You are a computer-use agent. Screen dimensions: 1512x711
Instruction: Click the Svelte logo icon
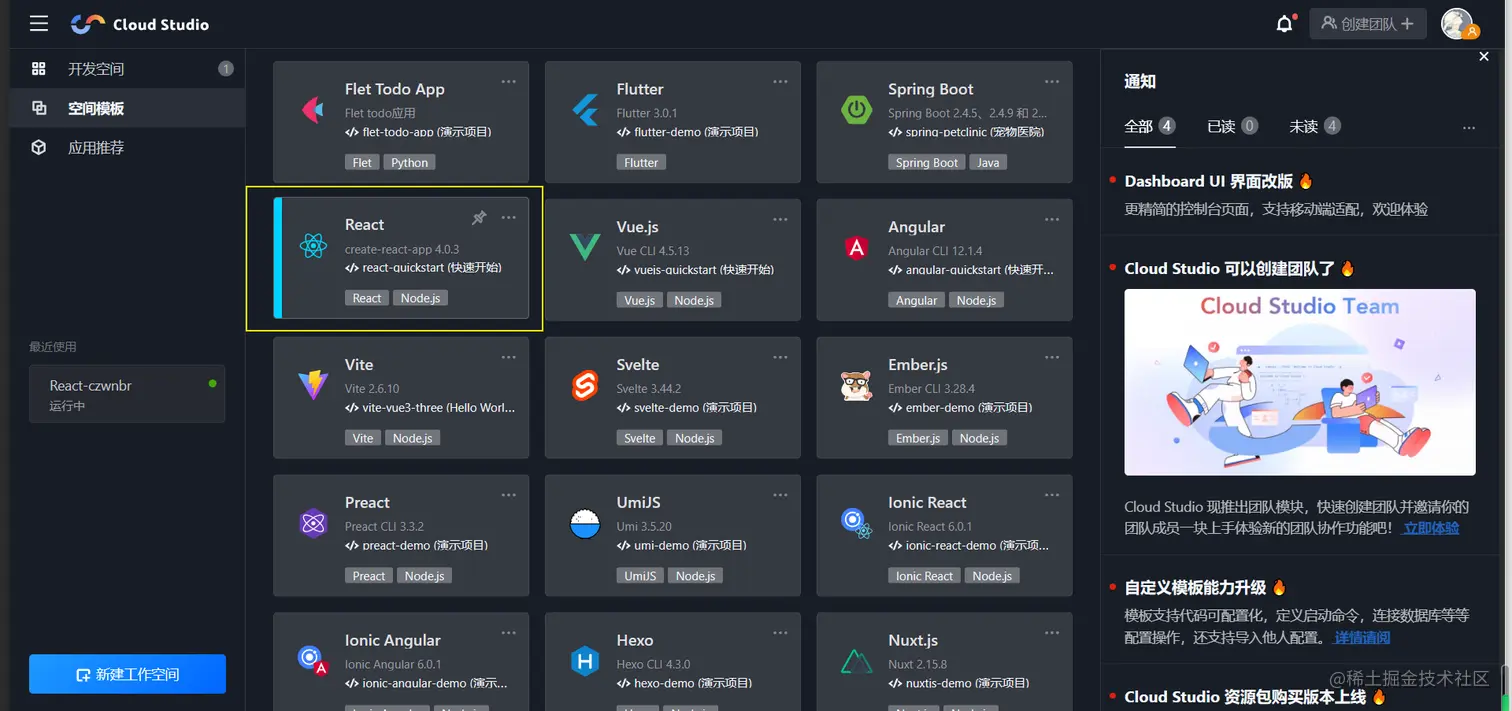(584, 385)
